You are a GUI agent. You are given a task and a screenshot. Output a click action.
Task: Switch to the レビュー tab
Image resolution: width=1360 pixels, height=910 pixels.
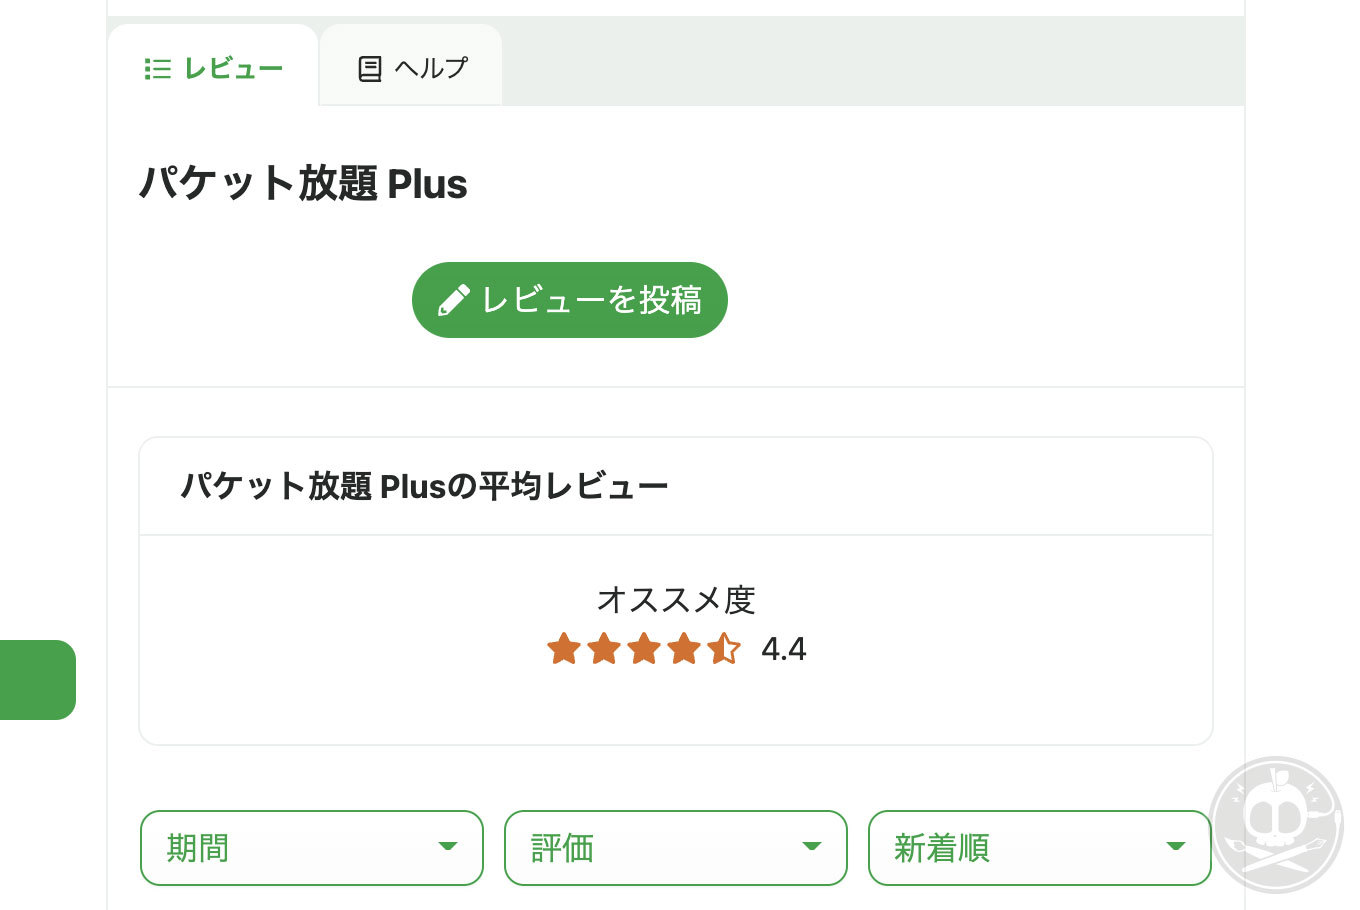click(213, 68)
